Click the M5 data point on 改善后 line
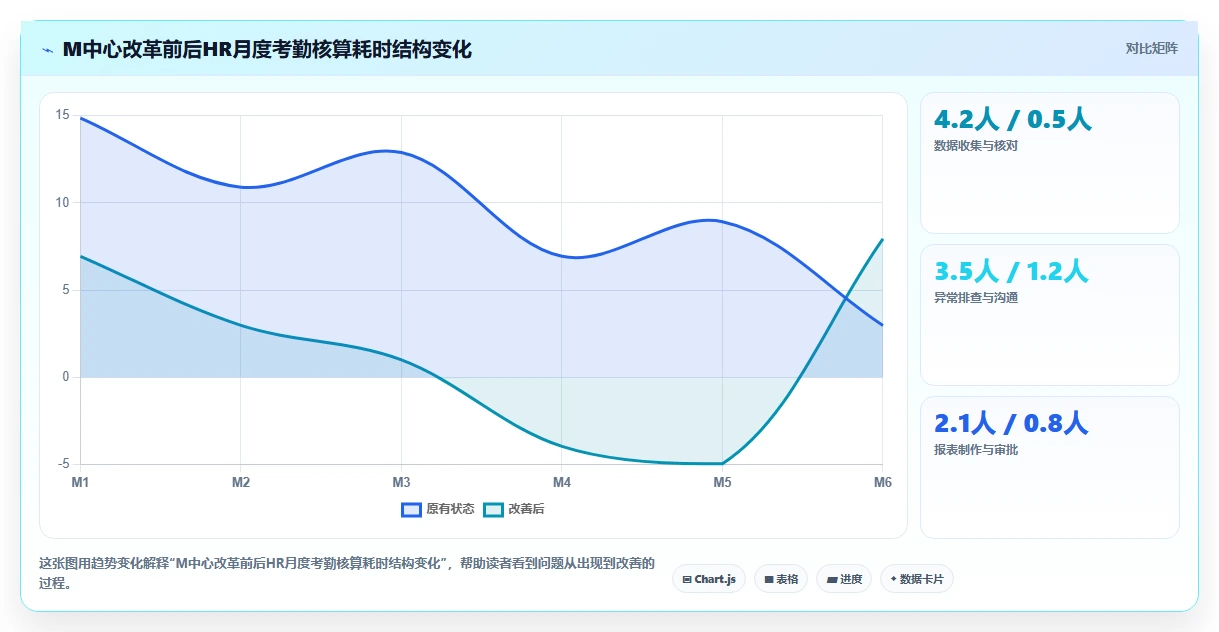Image resolution: width=1219 pixels, height=632 pixels. [722, 464]
